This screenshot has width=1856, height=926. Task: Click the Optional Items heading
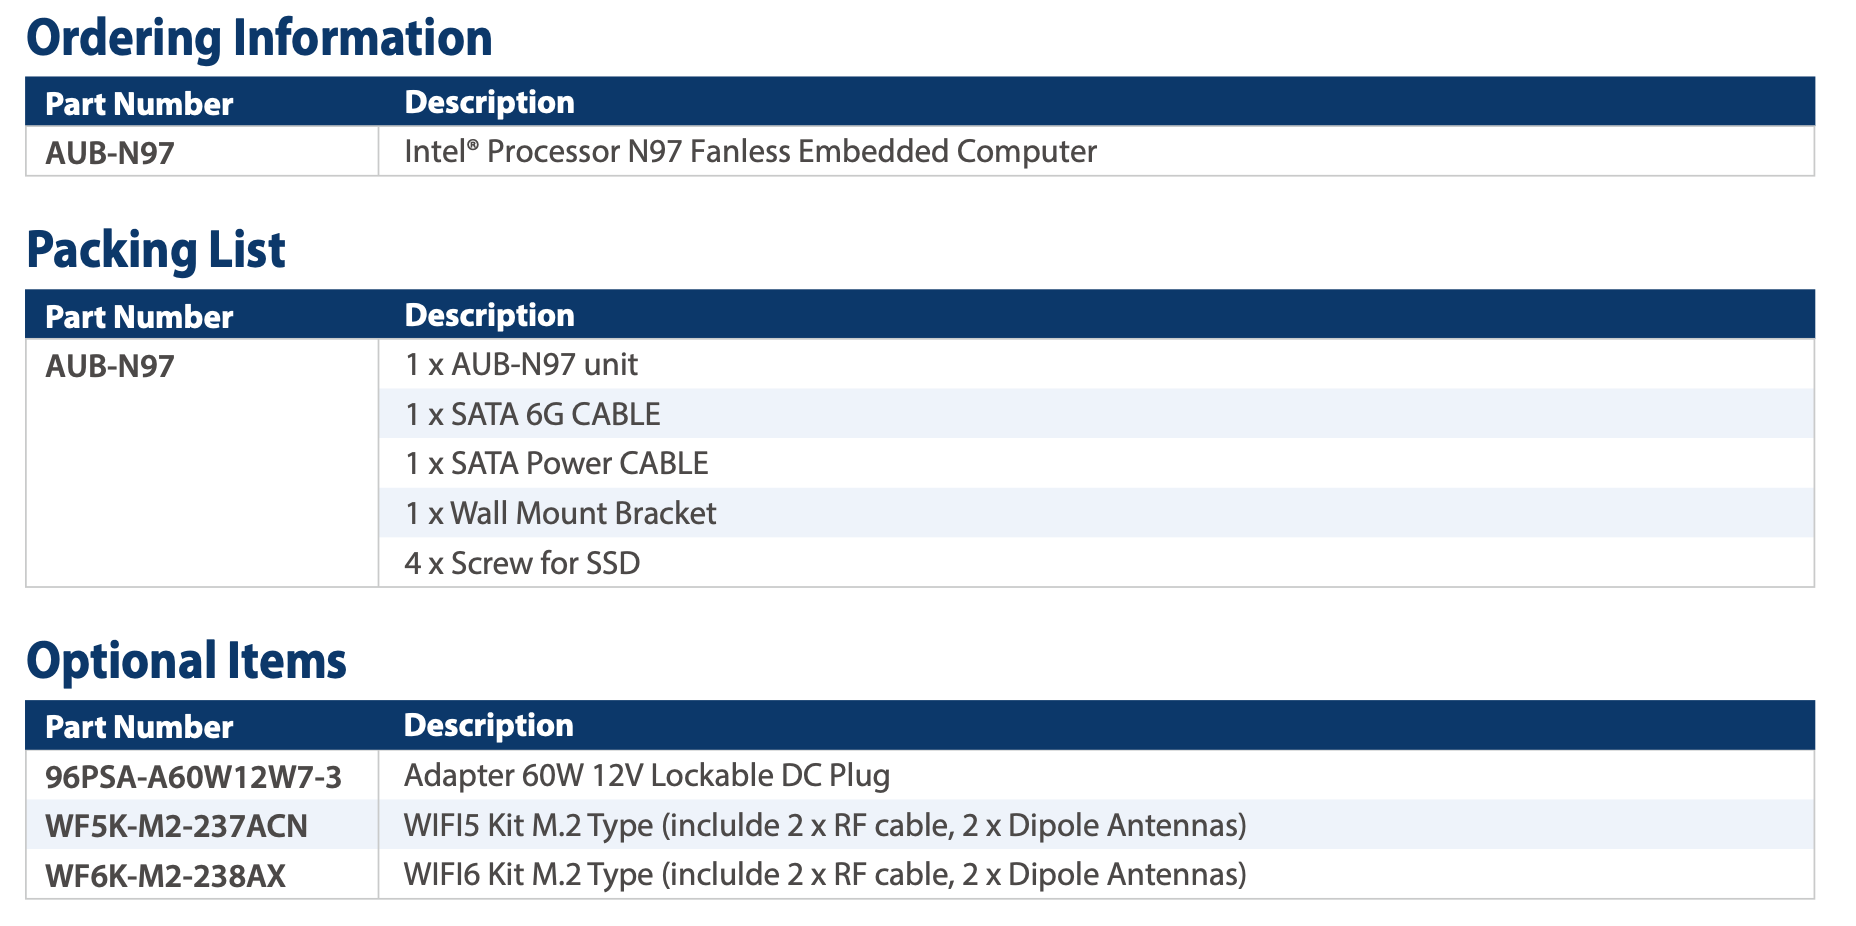tap(186, 661)
